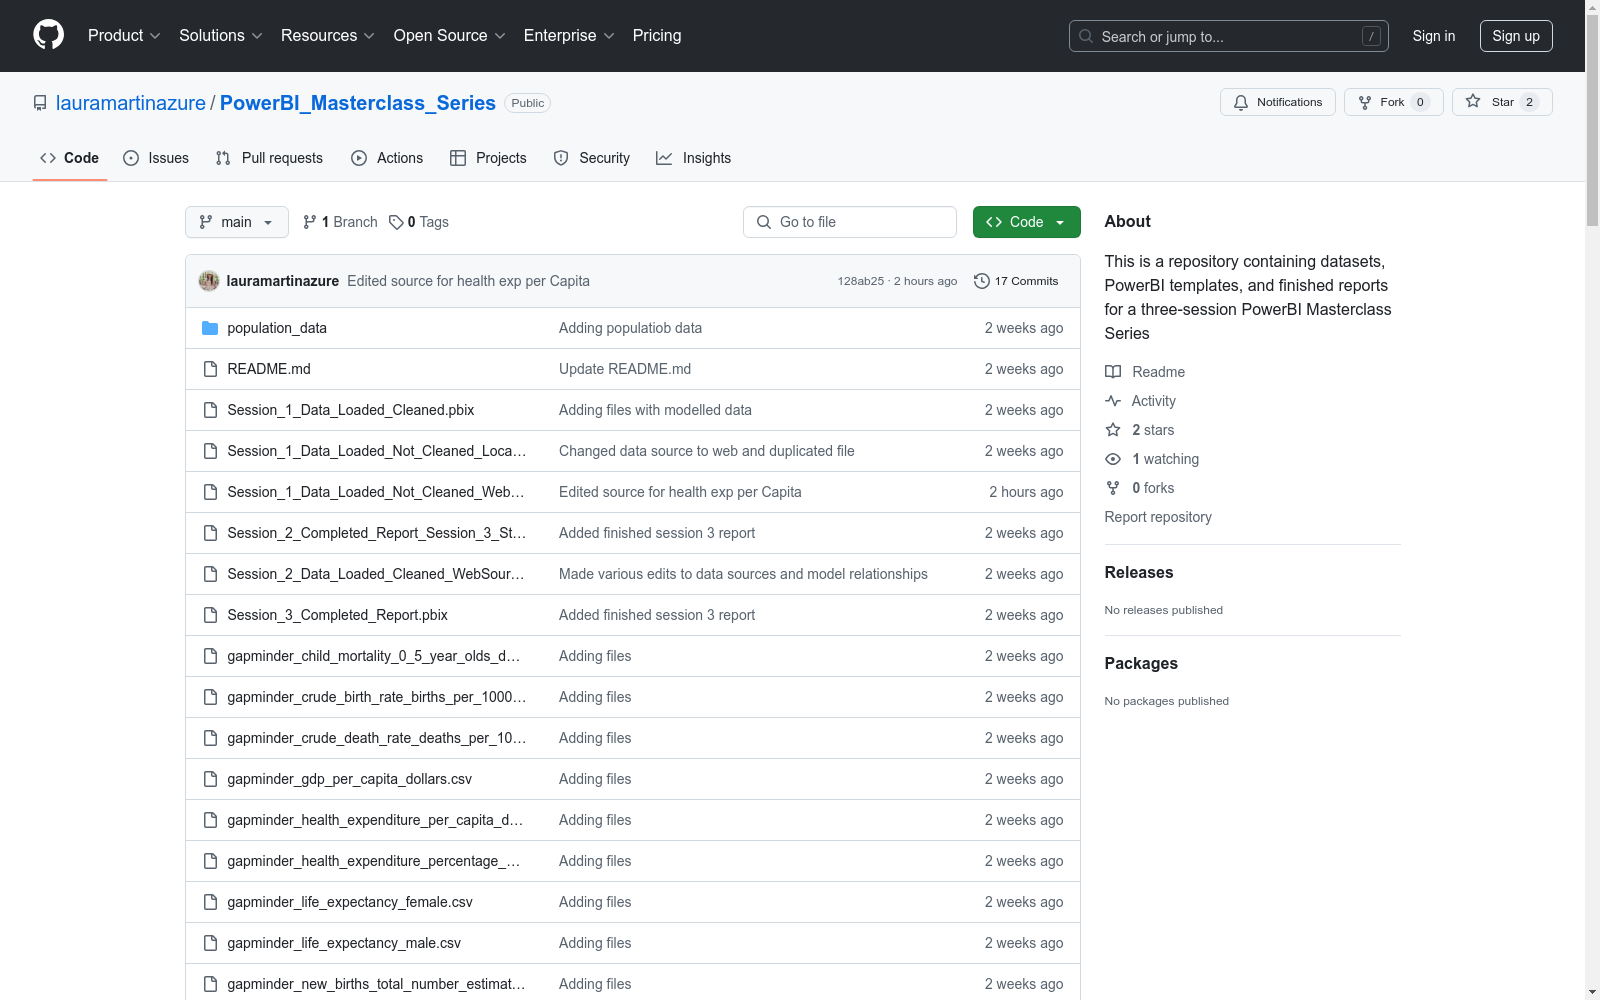The image size is (1600, 1000).
Task: Open the 'Adding populatiob data' commit message
Action: tap(630, 328)
